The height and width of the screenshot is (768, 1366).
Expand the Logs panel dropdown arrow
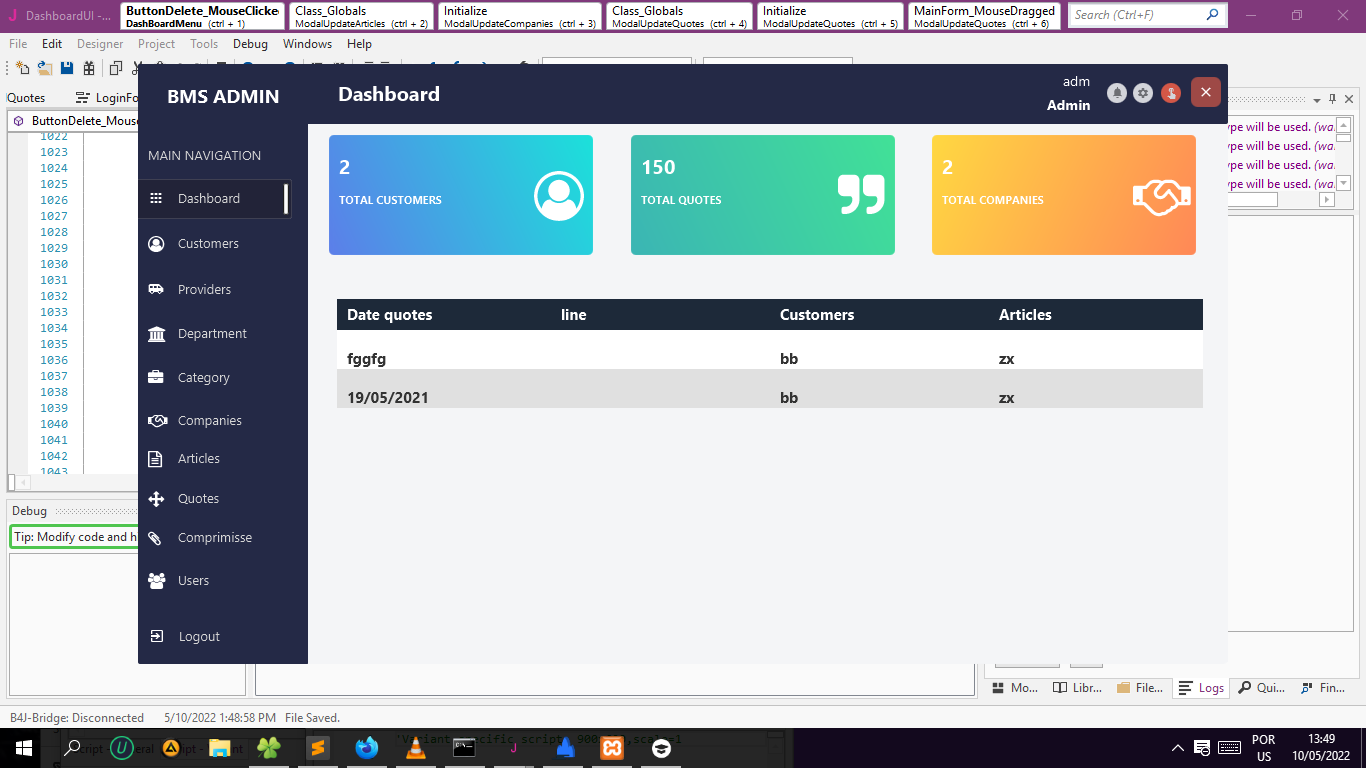coord(1316,99)
